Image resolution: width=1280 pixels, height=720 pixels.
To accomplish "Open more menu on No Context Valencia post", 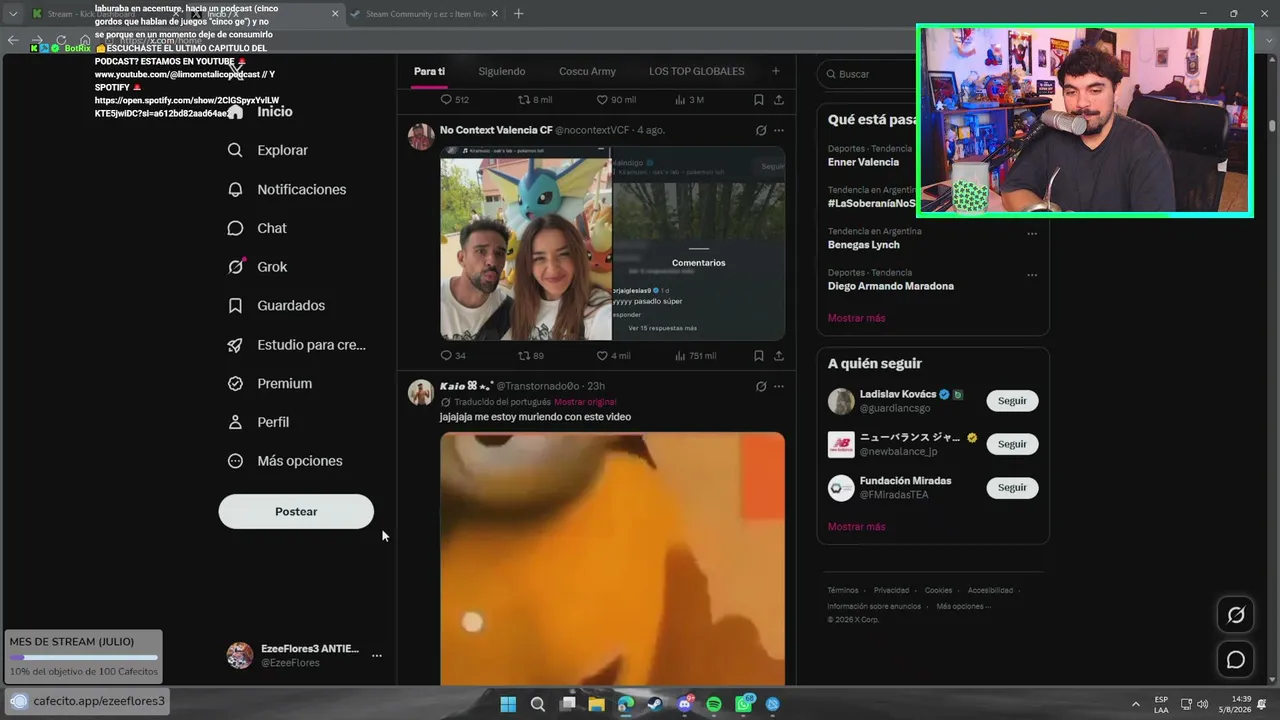I will coord(779,130).
